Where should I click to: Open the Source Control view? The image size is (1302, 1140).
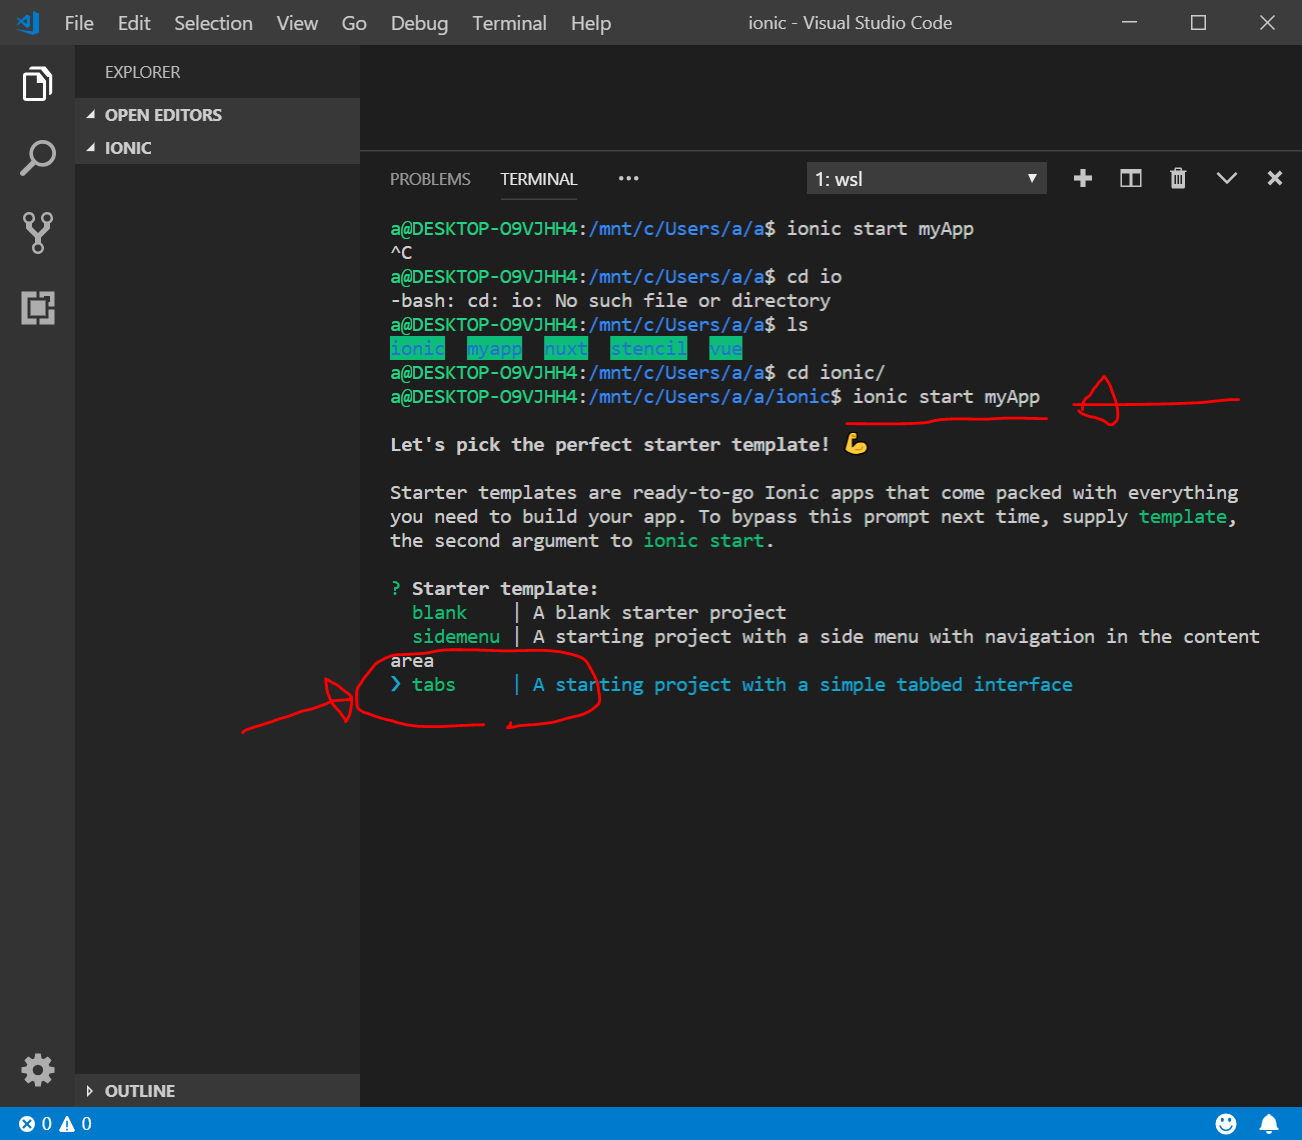point(37,232)
